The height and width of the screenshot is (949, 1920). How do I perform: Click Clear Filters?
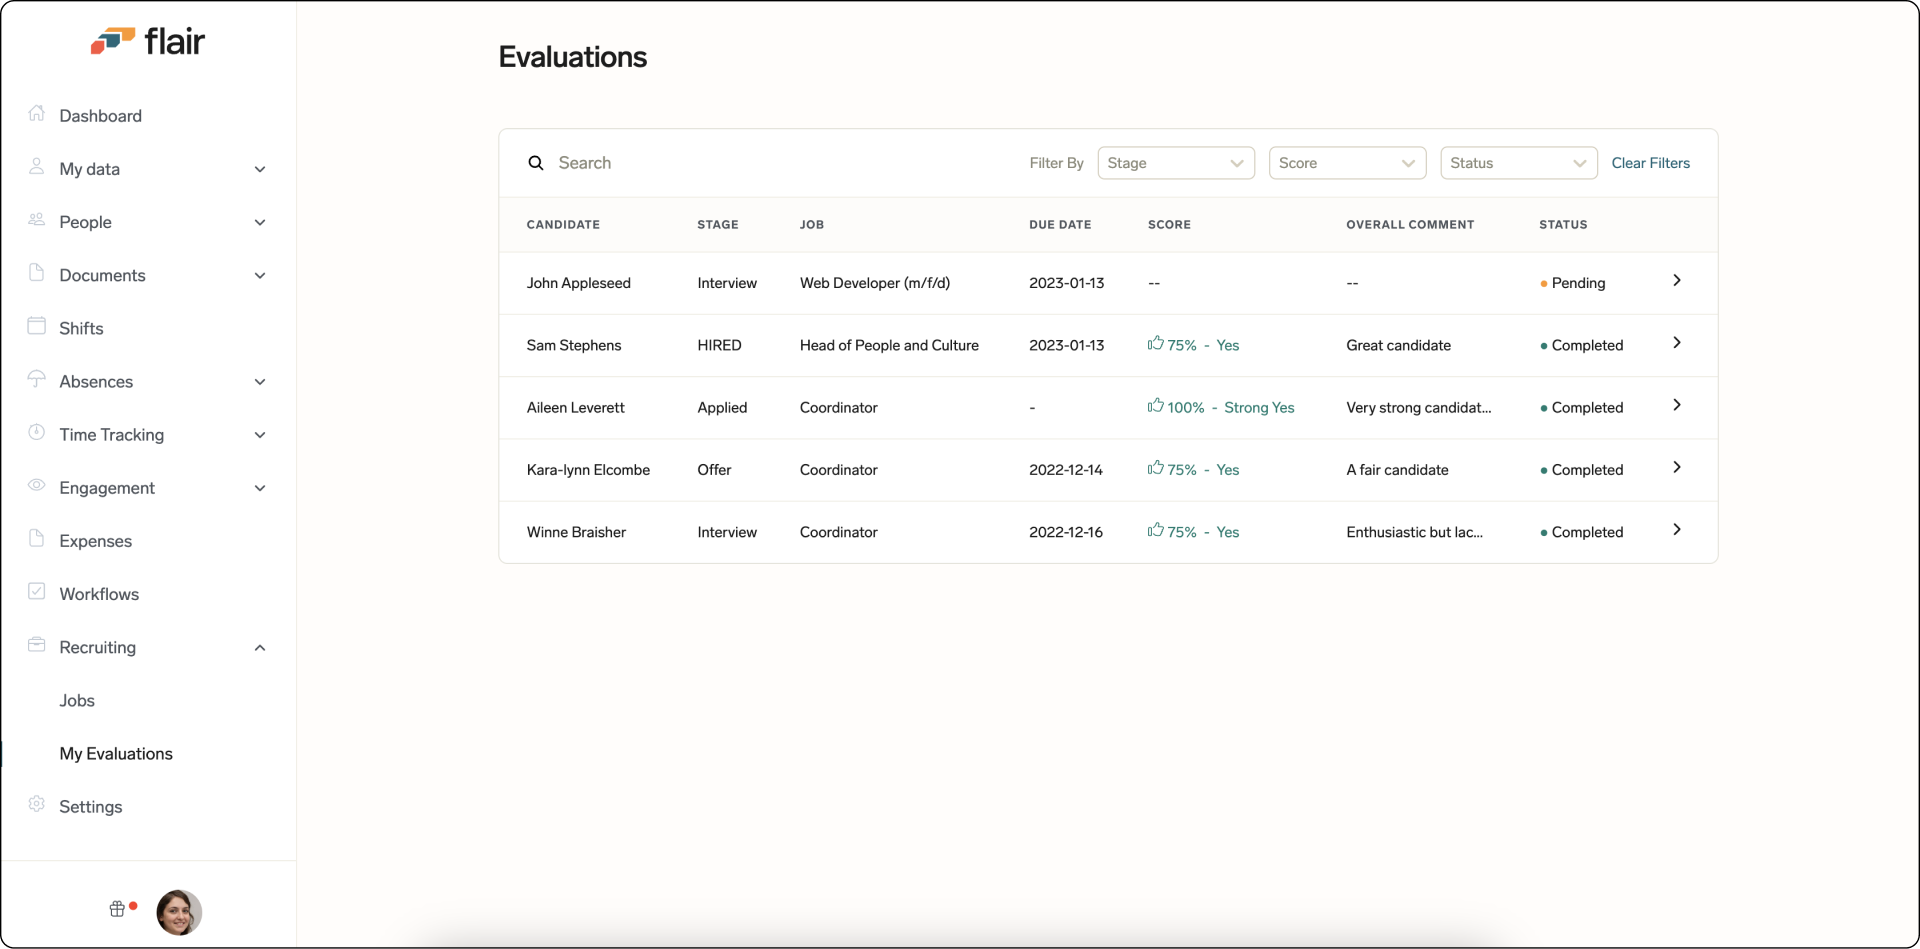[x=1651, y=163]
